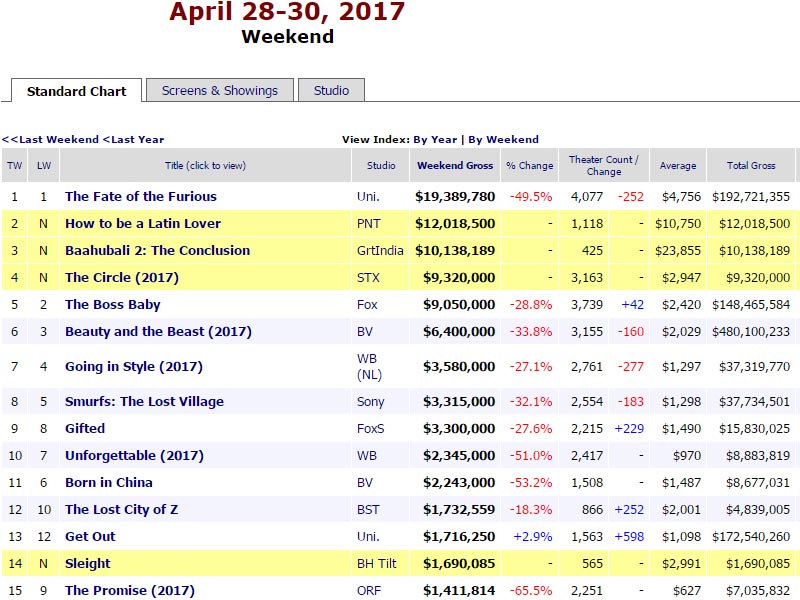Open the STX studio link
Image resolution: width=800 pixels, height=600 pixels.
point(369,278)
